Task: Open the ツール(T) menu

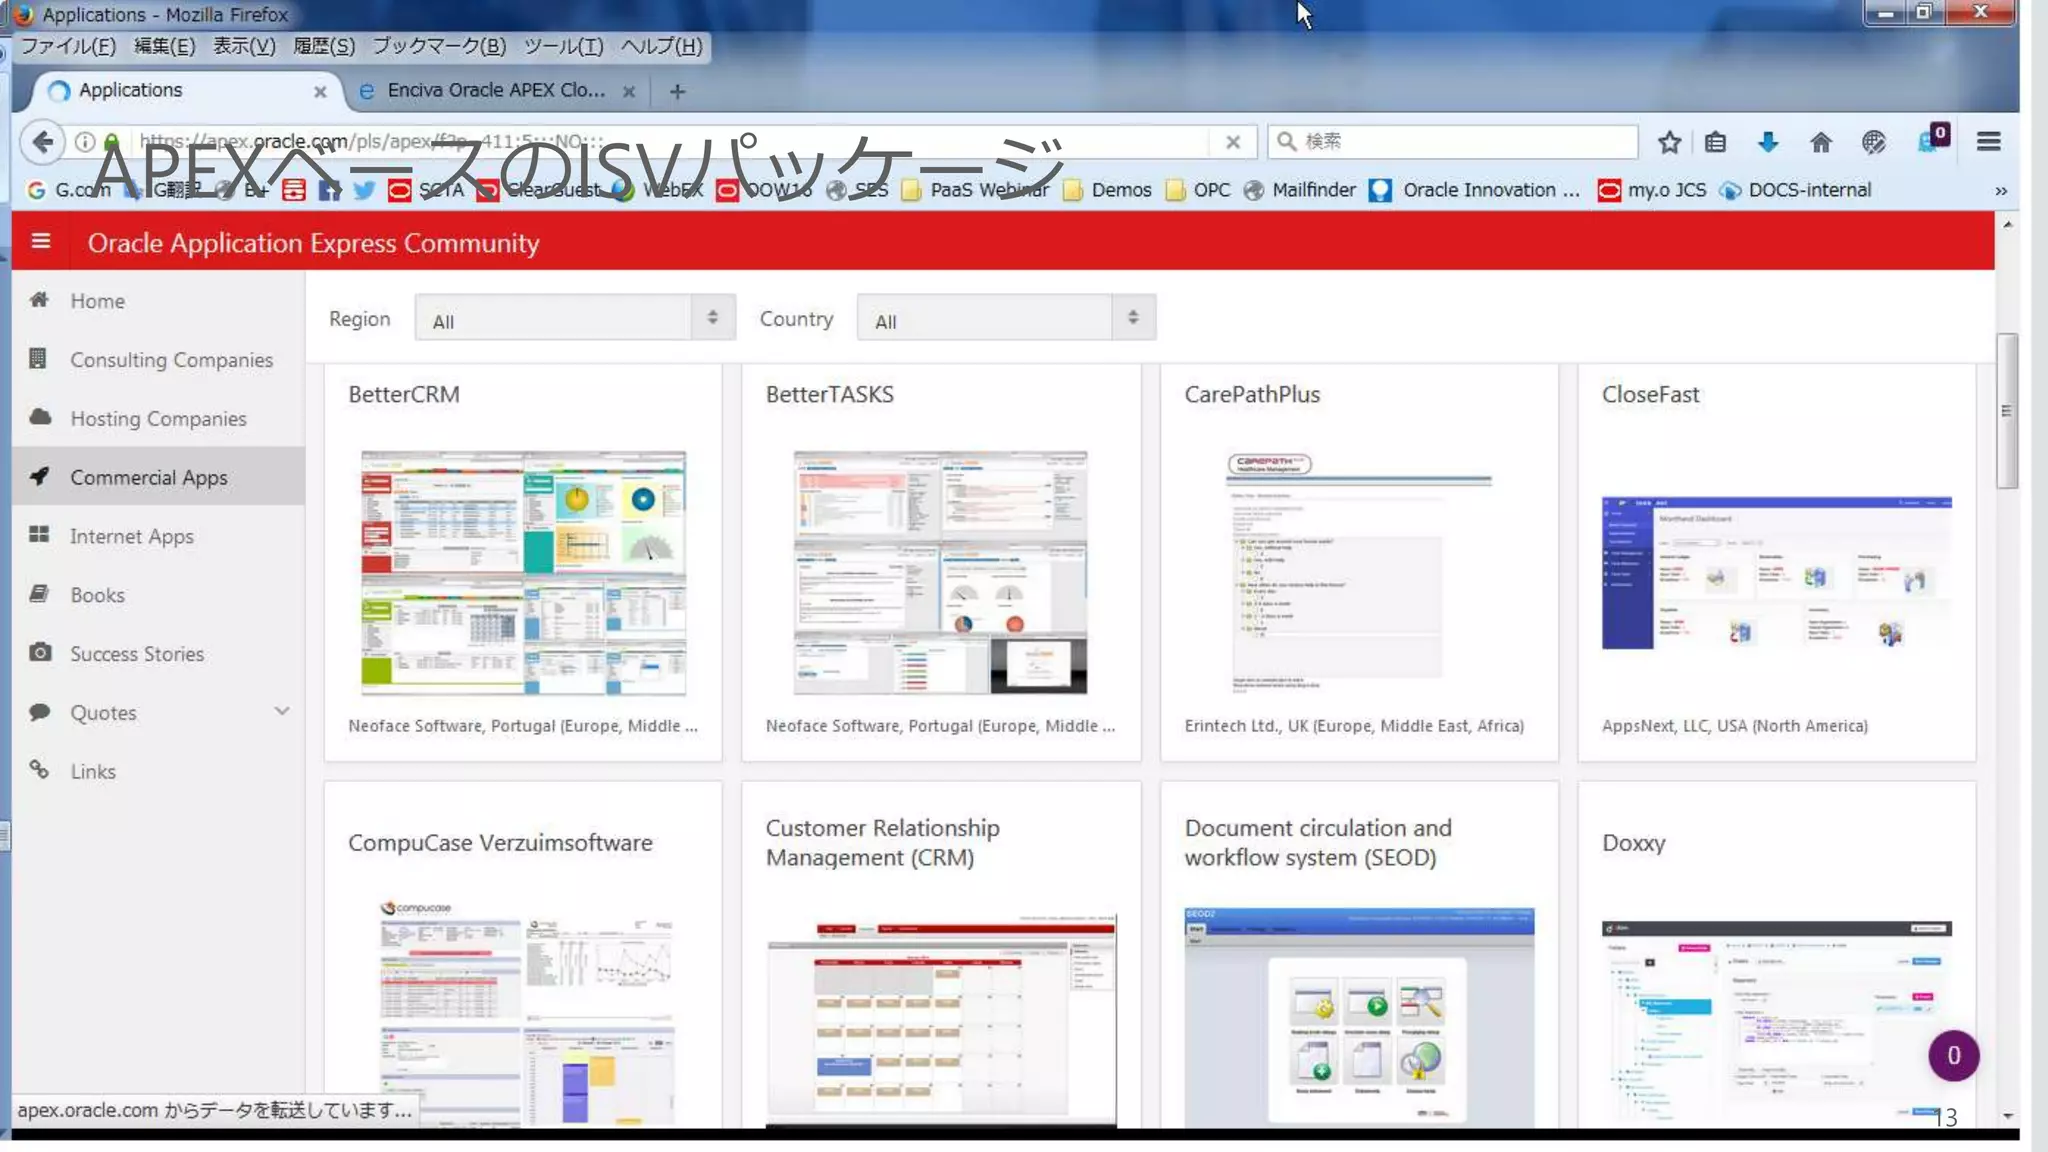Action: tap(563, 46)
